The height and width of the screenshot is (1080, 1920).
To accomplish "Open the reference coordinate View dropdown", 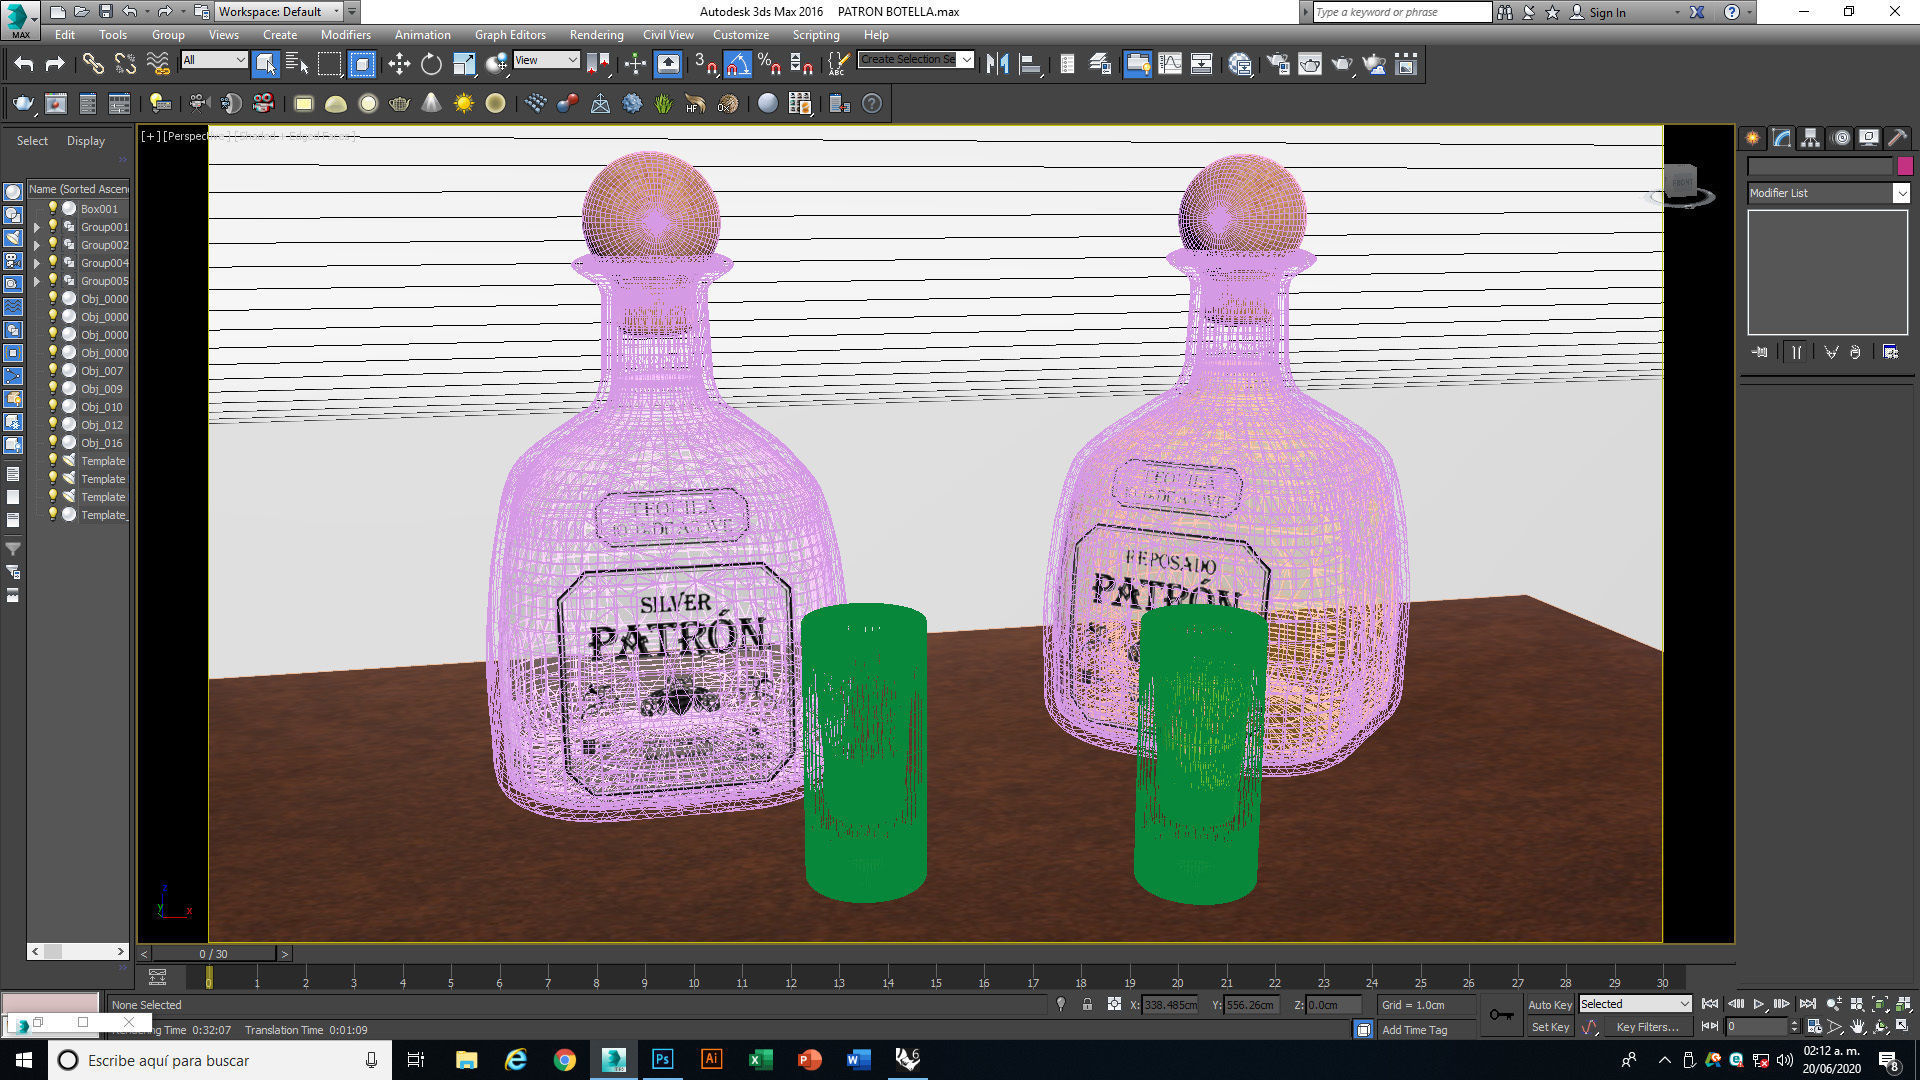I will tap(546, 60).
